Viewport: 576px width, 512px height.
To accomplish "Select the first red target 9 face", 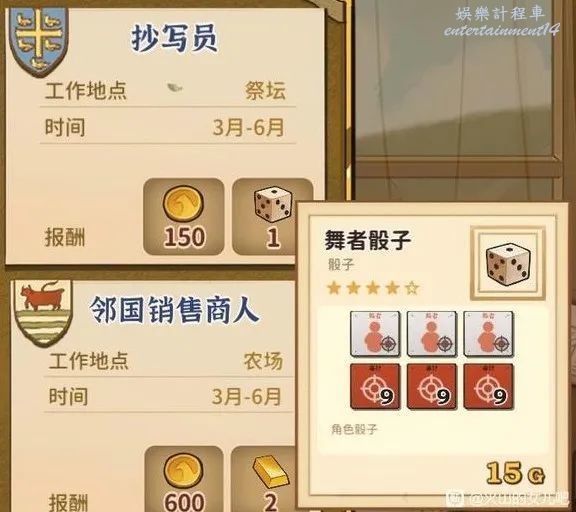I will (375, 387).
